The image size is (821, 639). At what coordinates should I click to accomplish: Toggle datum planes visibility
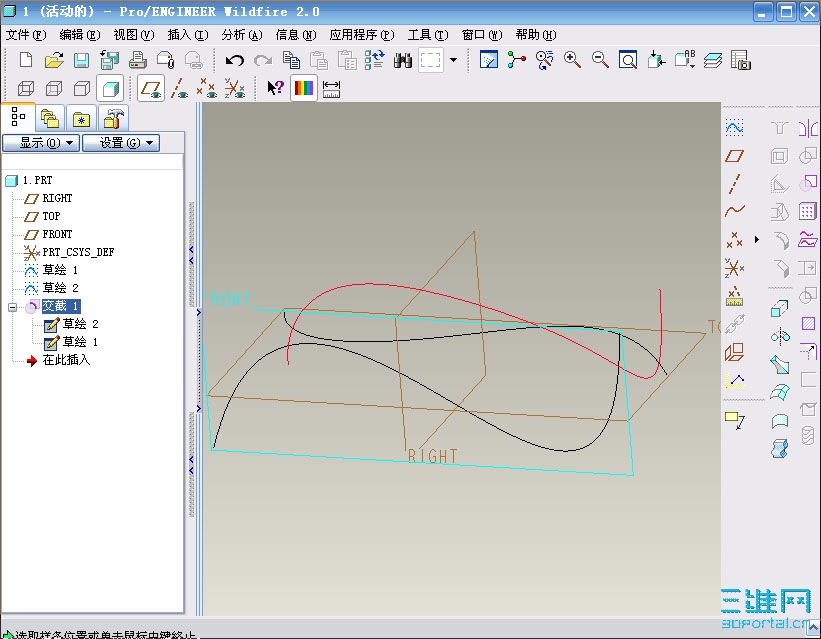click(151, 88)
